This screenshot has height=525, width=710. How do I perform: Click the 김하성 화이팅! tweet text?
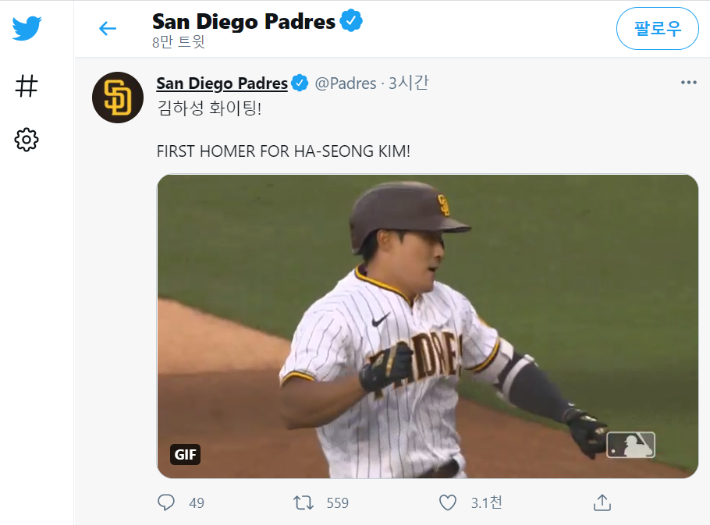click(210, 110)
